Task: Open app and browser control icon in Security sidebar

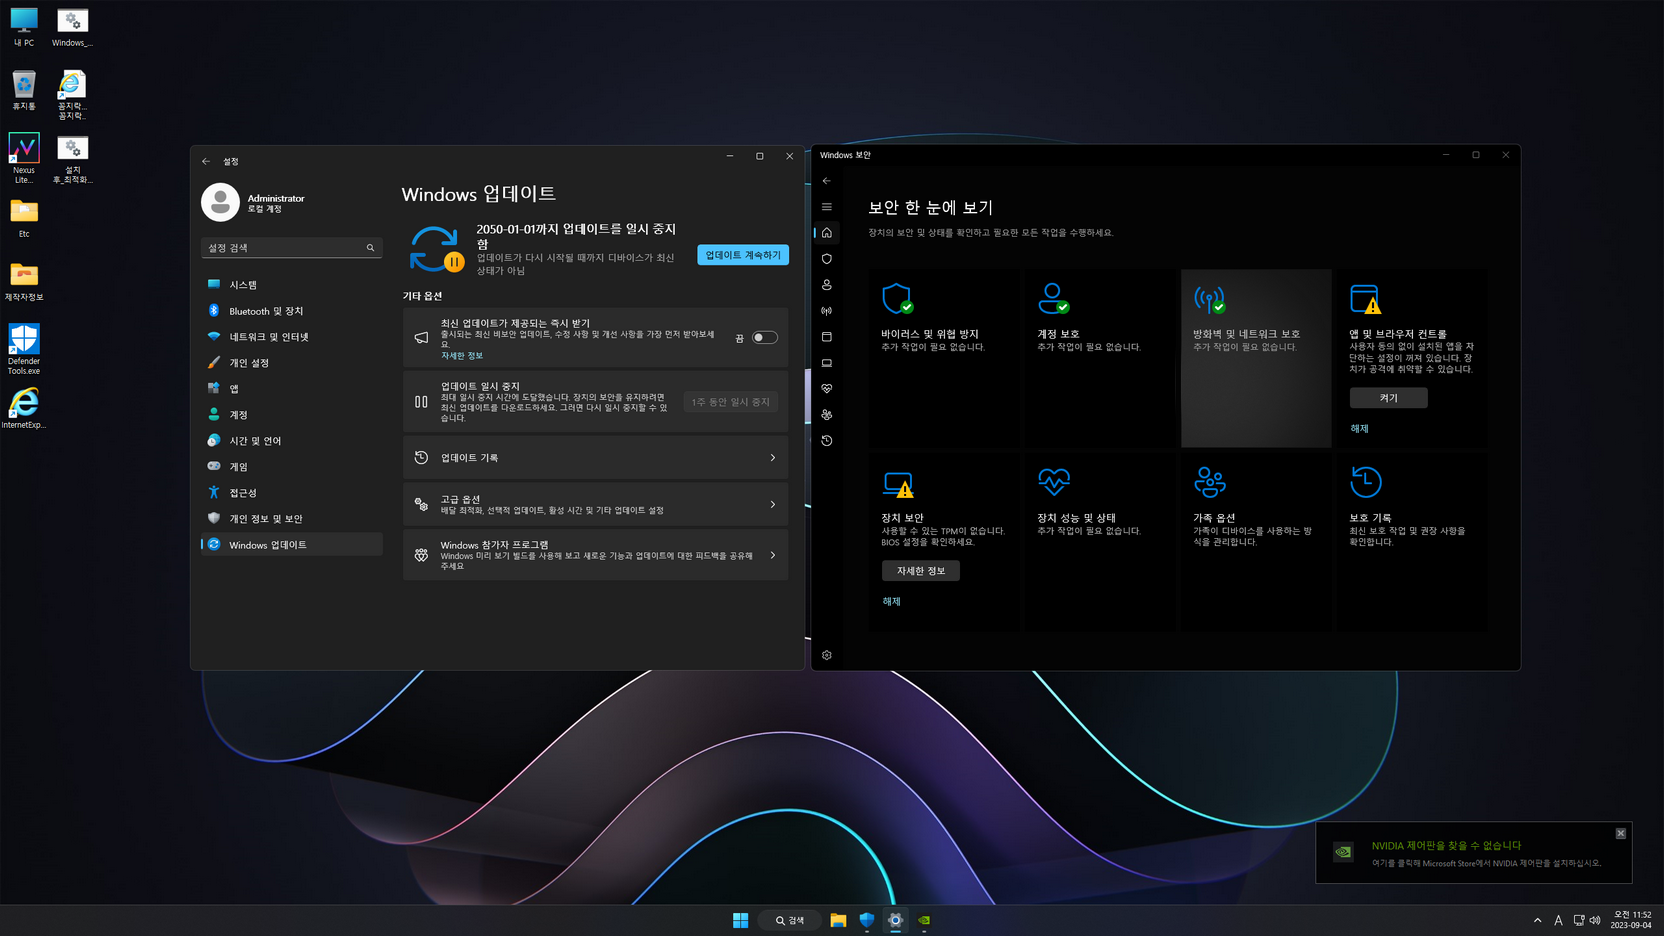Action: pyautogui.click(x=827, y=337)
